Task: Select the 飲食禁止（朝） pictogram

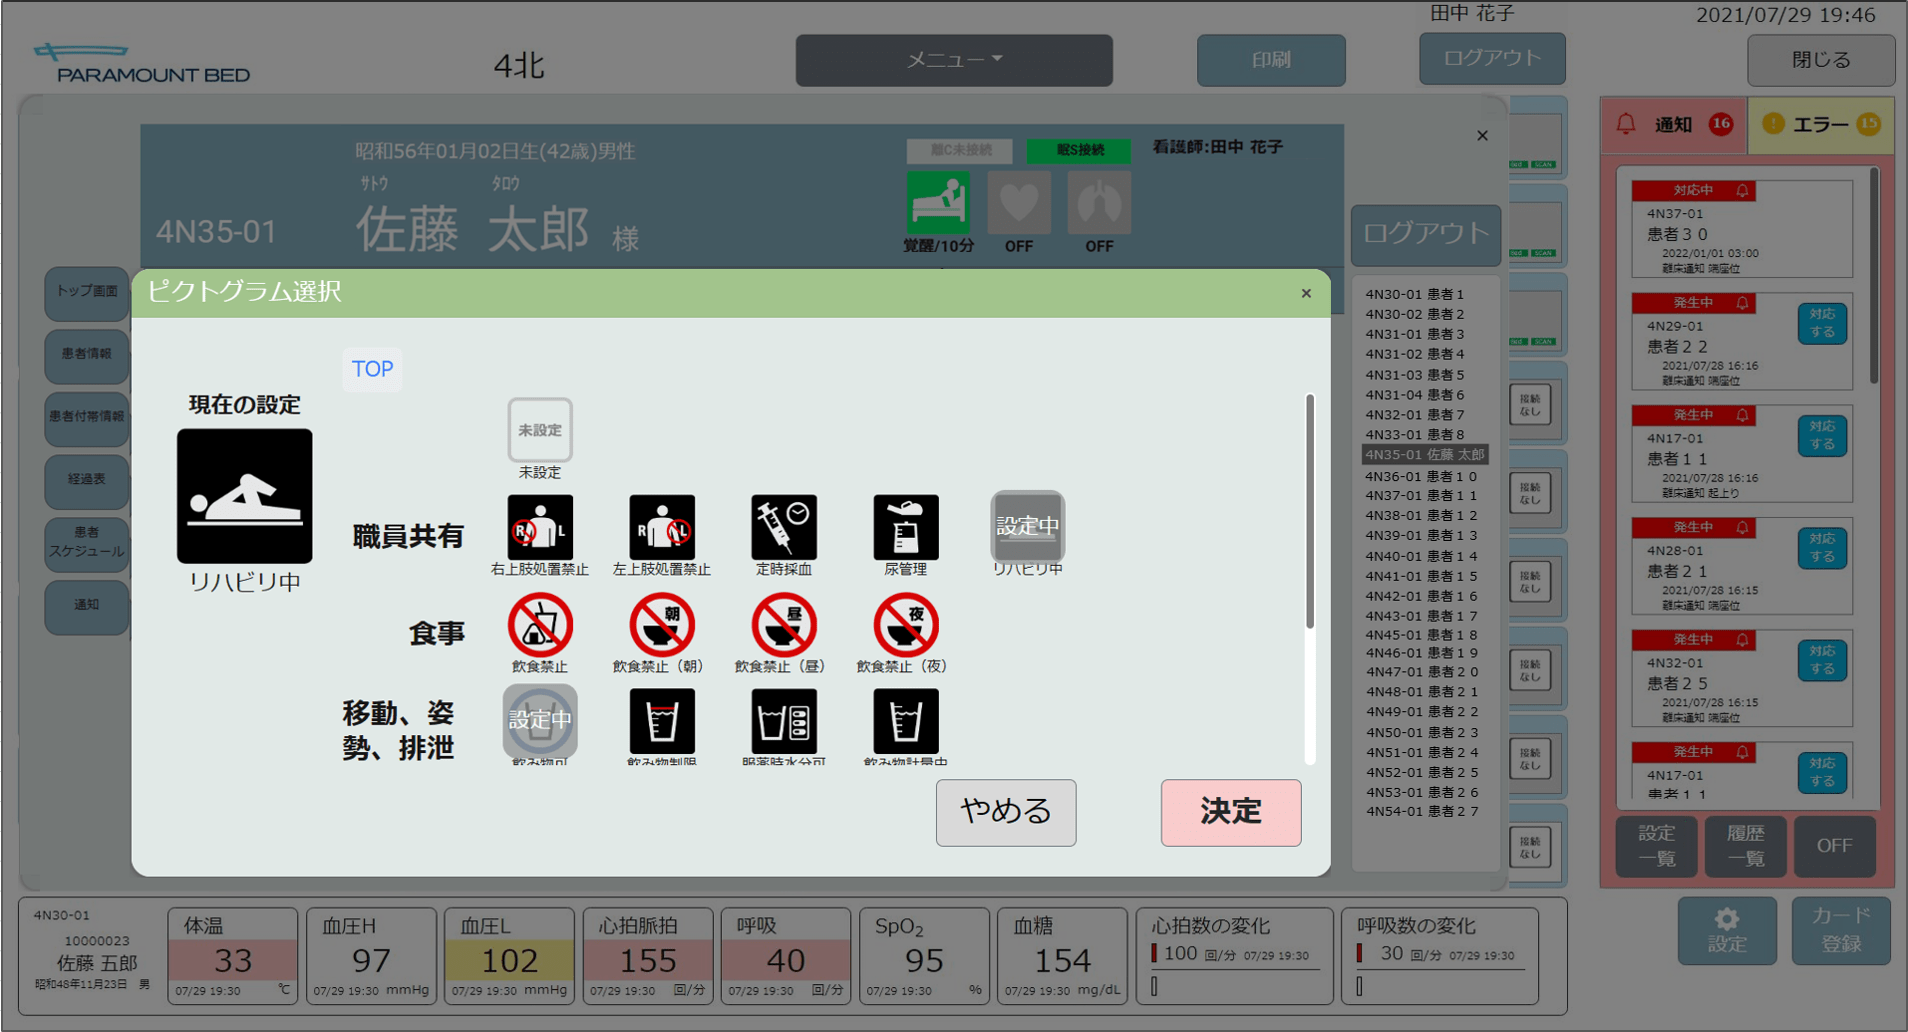Action: click(661, 625)
